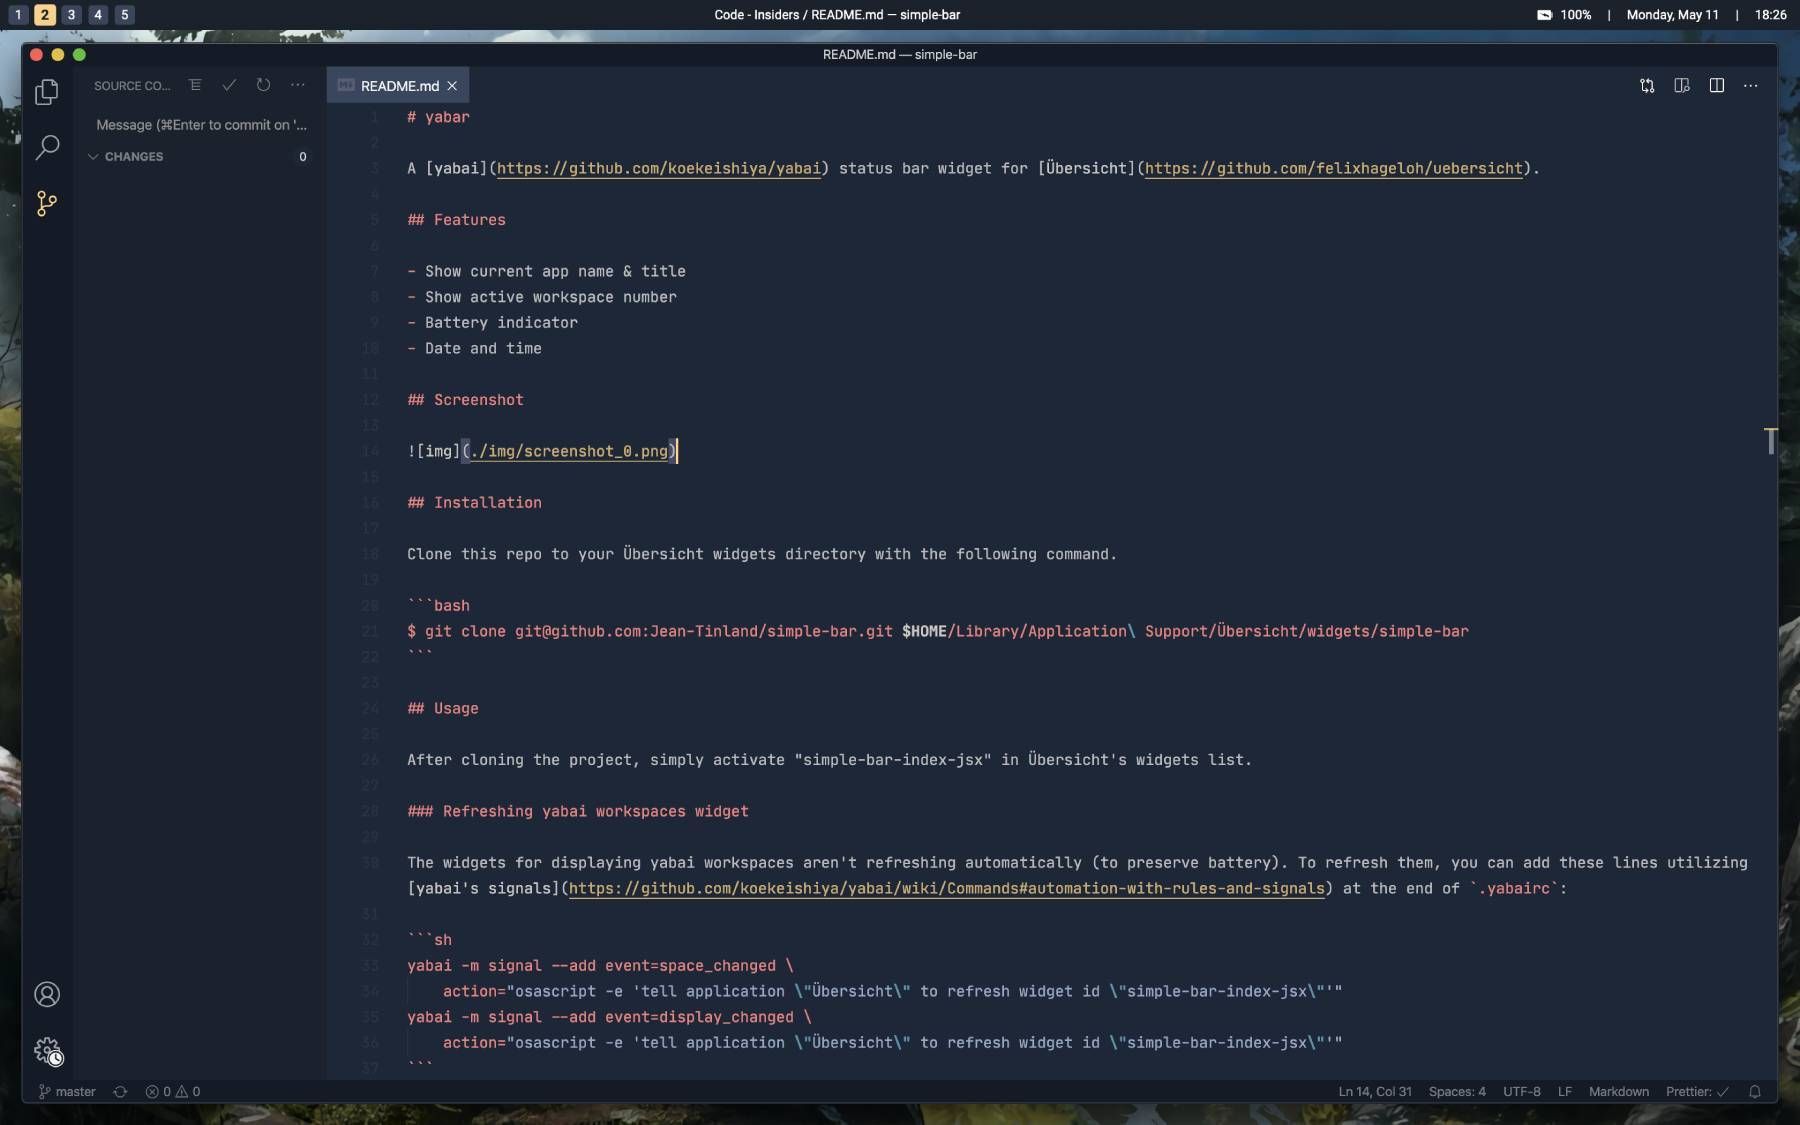Click the '## Usage' heading
Viewport: 1800px width, 1125px height.
click(x=443, y=709)
